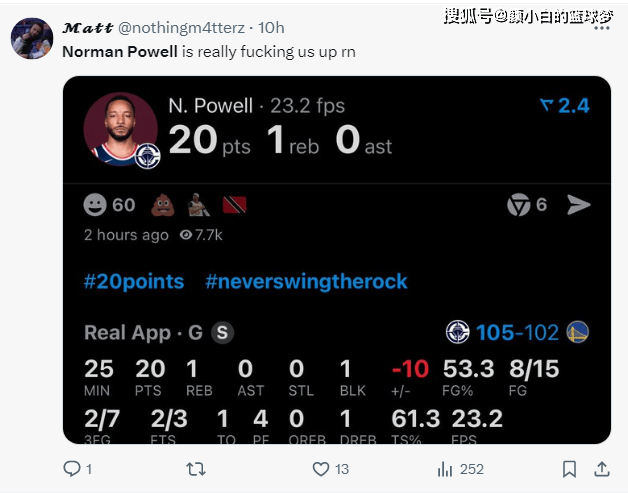The width and height of the screenshot is (628, 493).
Task: Click the red and black flag reaction
Action: click(x=234, y=205)
